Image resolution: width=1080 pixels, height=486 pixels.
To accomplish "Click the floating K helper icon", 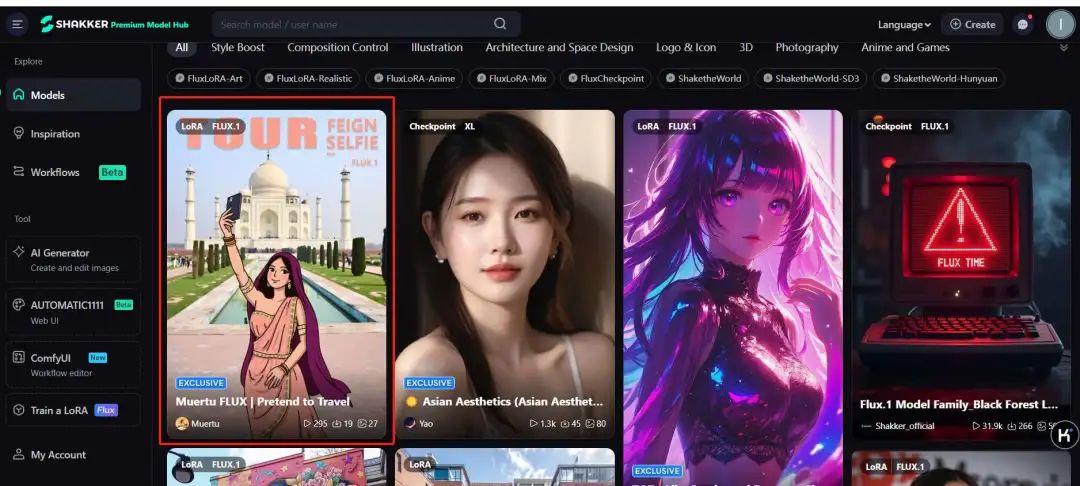I will (x=1064, y=435).
